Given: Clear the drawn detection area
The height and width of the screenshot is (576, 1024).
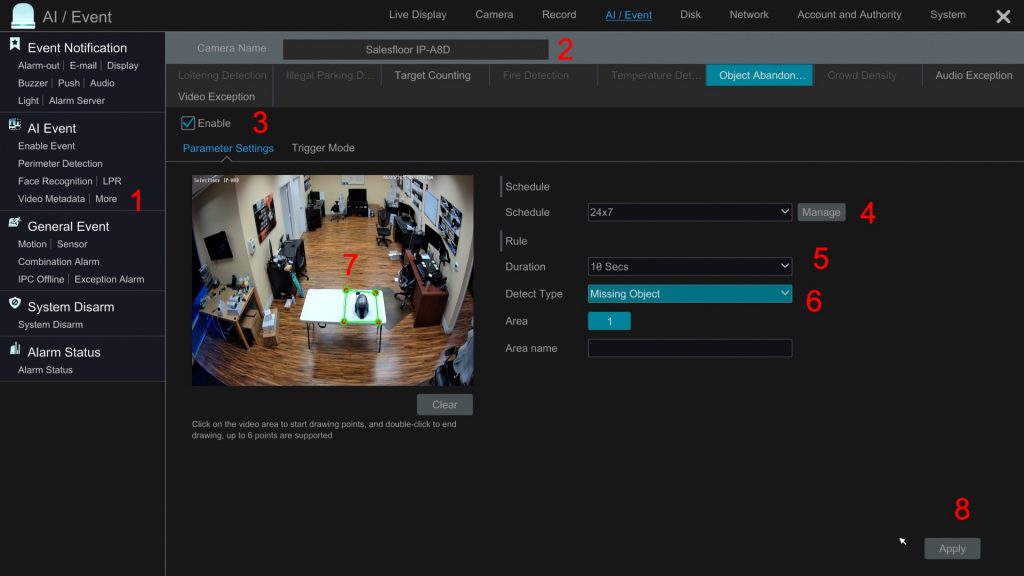Looking at the screenshot, I should pos(444,405).
